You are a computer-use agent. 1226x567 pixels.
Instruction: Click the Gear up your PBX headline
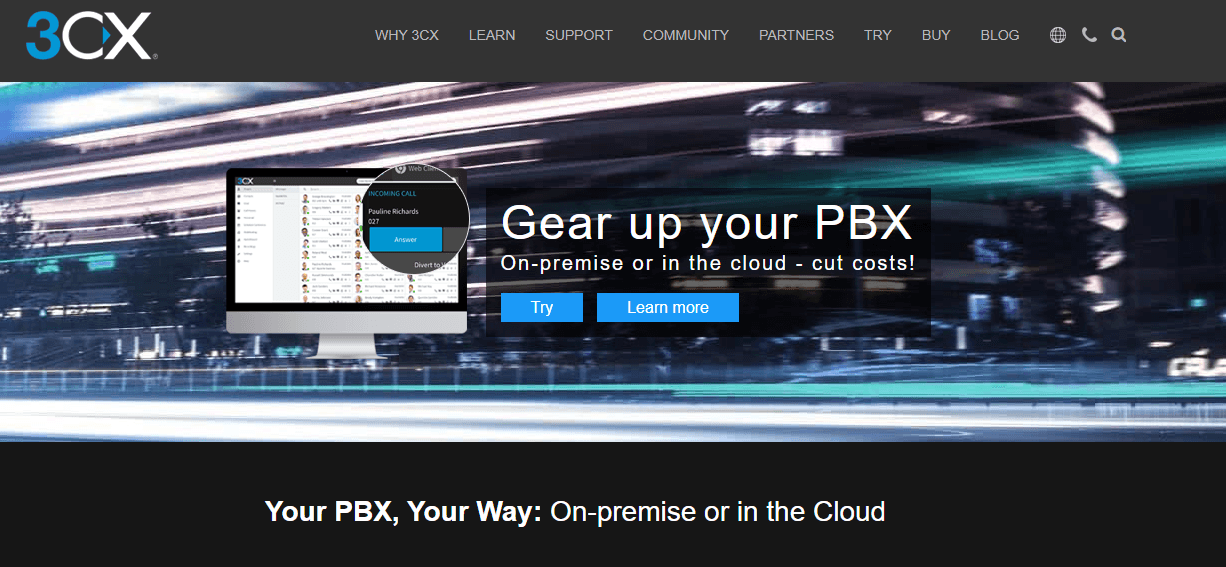[x=707, y=222]
